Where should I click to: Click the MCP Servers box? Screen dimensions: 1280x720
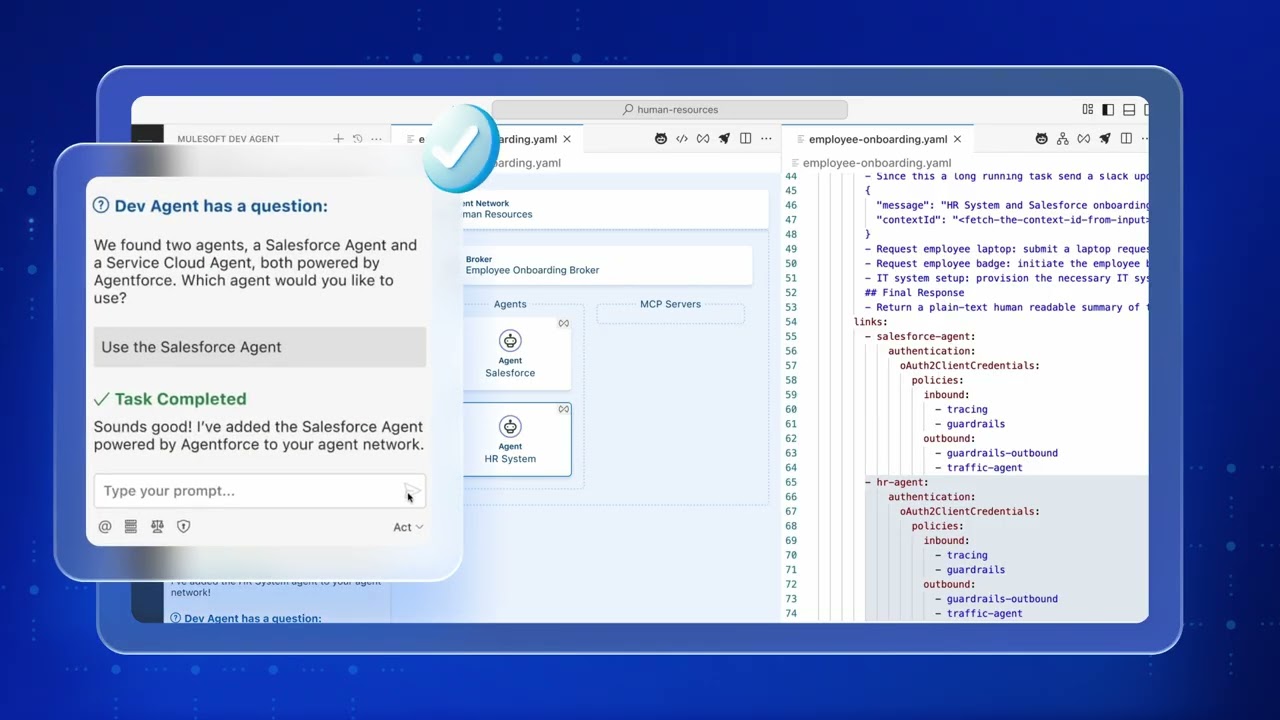pos(671,313)
